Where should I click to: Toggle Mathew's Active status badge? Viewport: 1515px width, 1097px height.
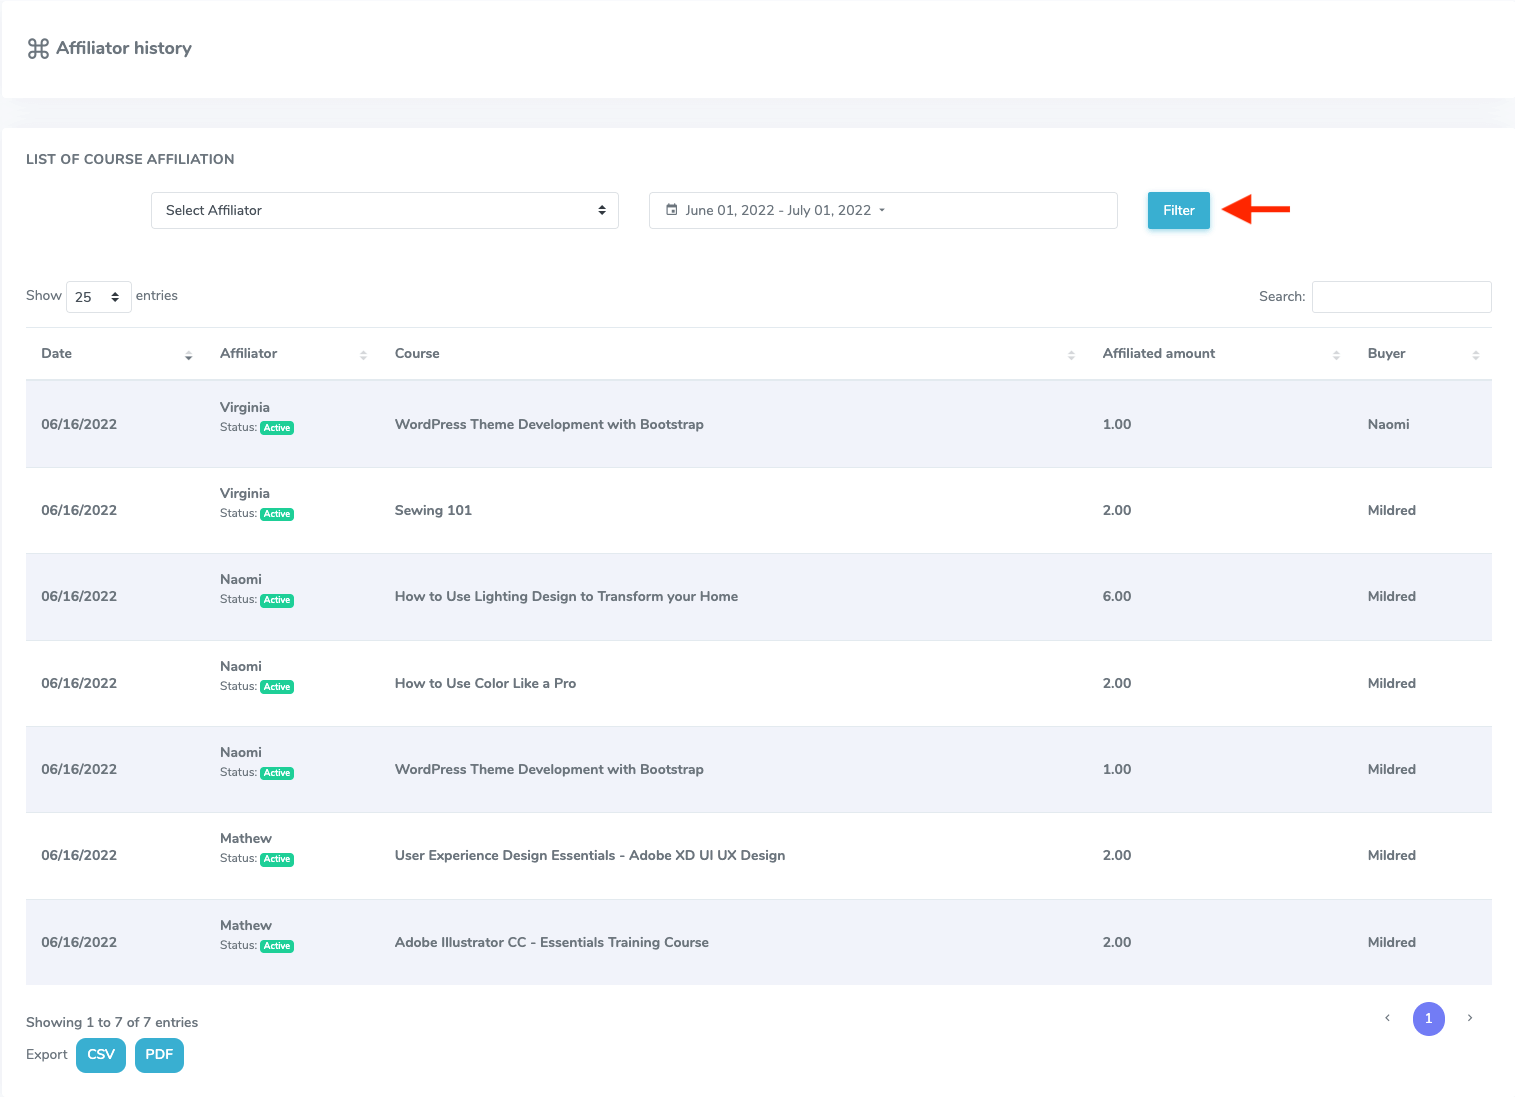tap(276, 859)
